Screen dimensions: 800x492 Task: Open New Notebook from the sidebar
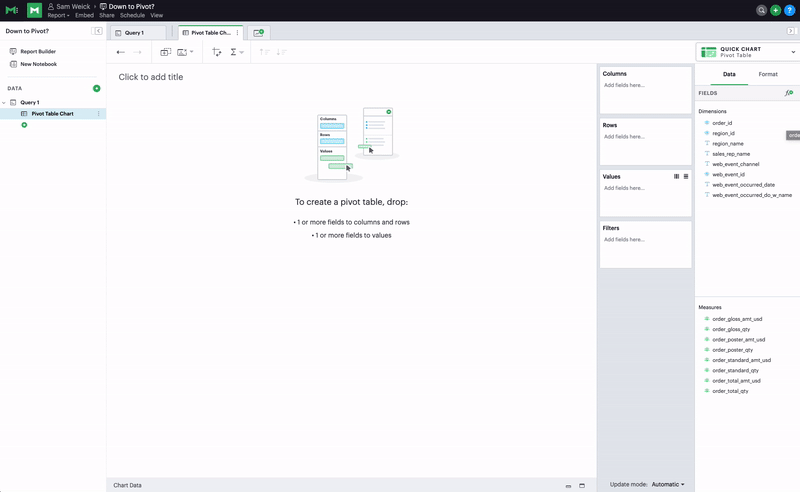(x=38, y=64)
